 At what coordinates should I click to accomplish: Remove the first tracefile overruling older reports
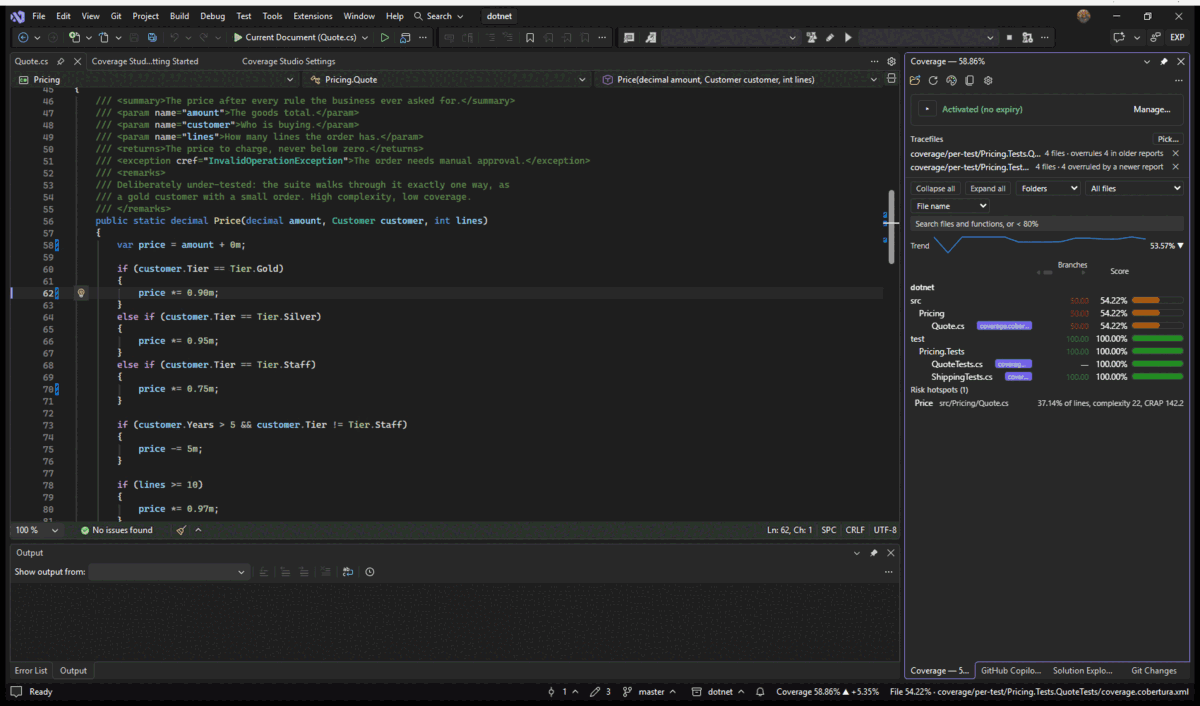pyautogui.click(x=1175, y=153)
